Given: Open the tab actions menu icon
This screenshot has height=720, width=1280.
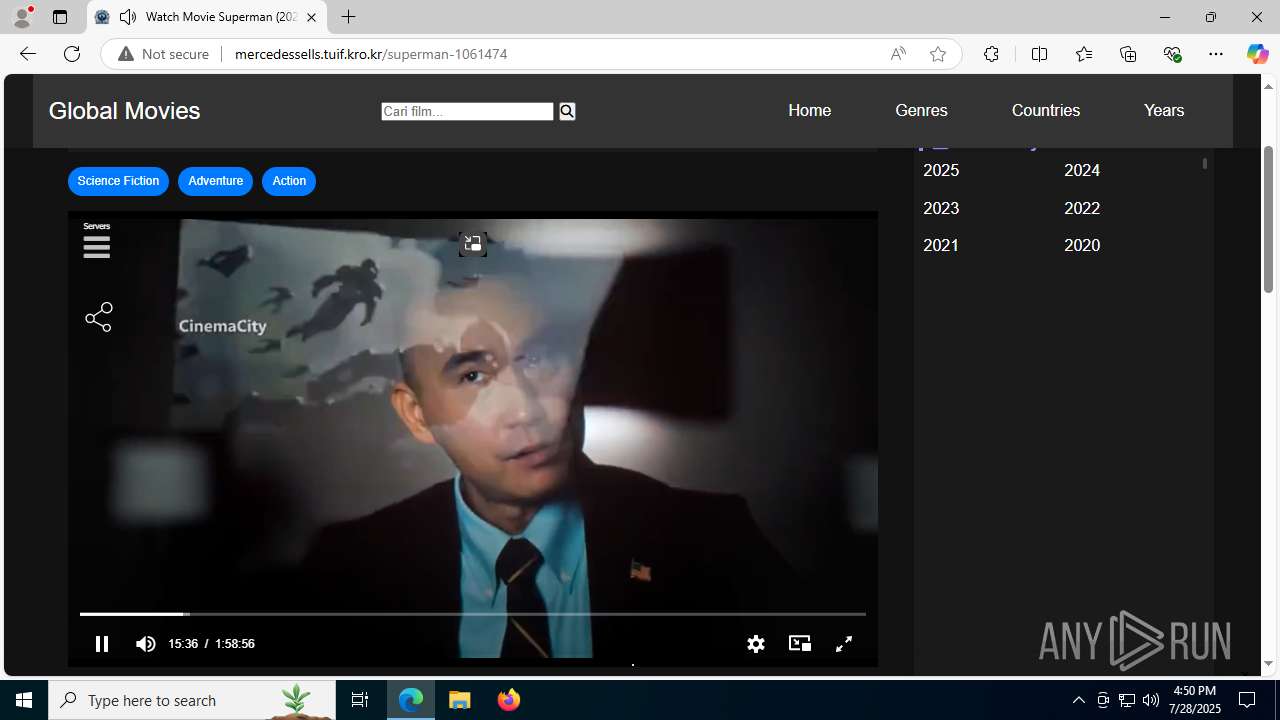Looking at the screenshot, I should [x=60, y=17].
